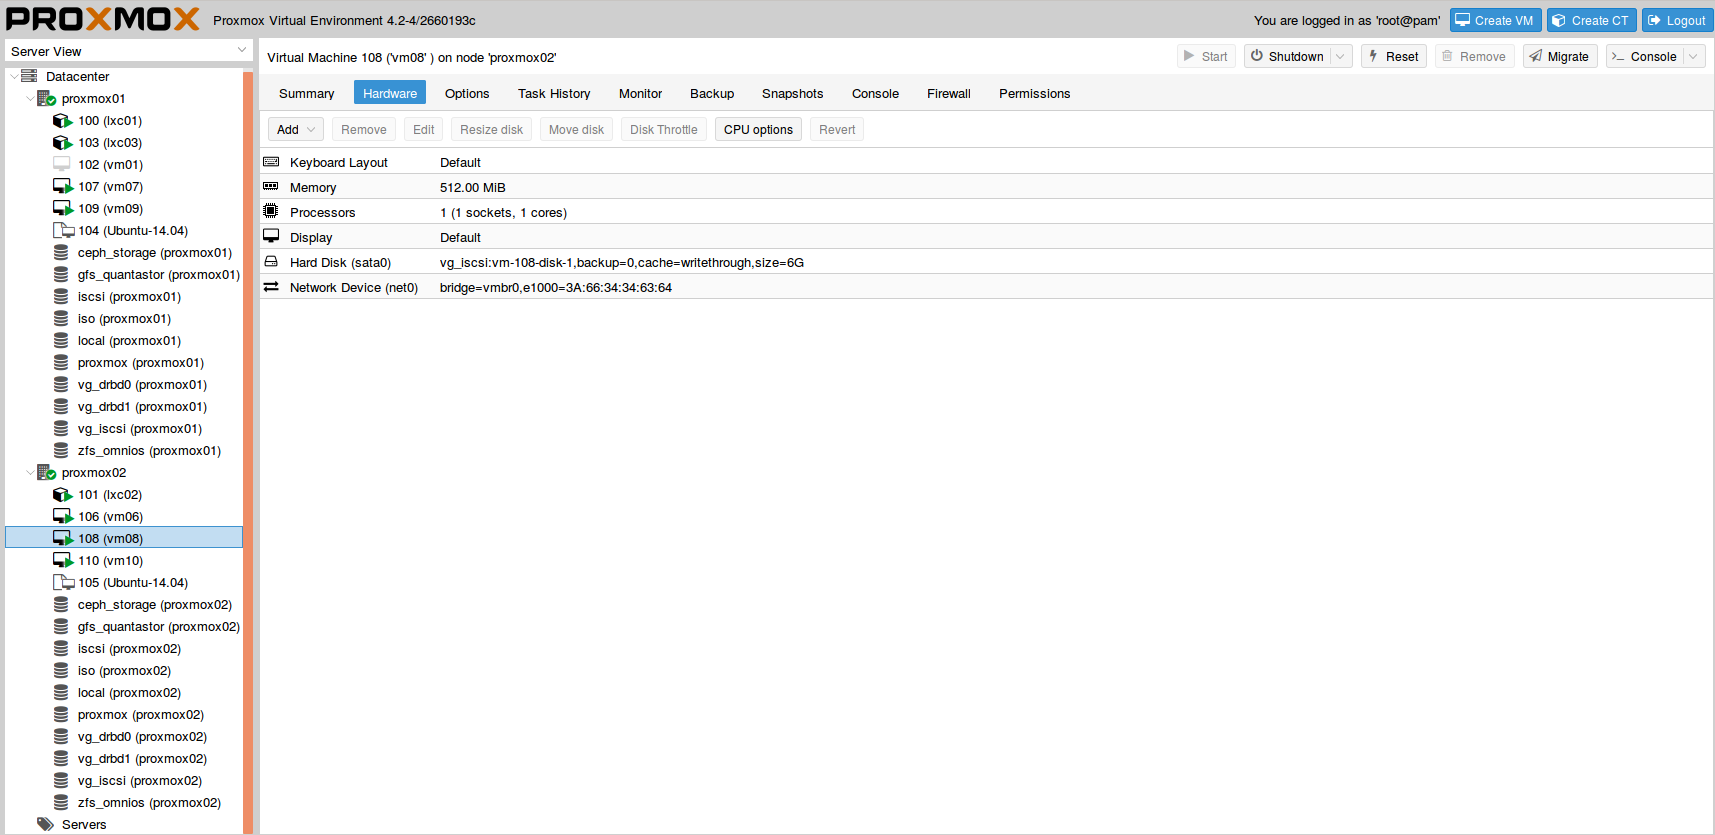The height and width of the screenshot is (835, 1715).
Task: Click the Memory row icon
Action: pos(271,187)
